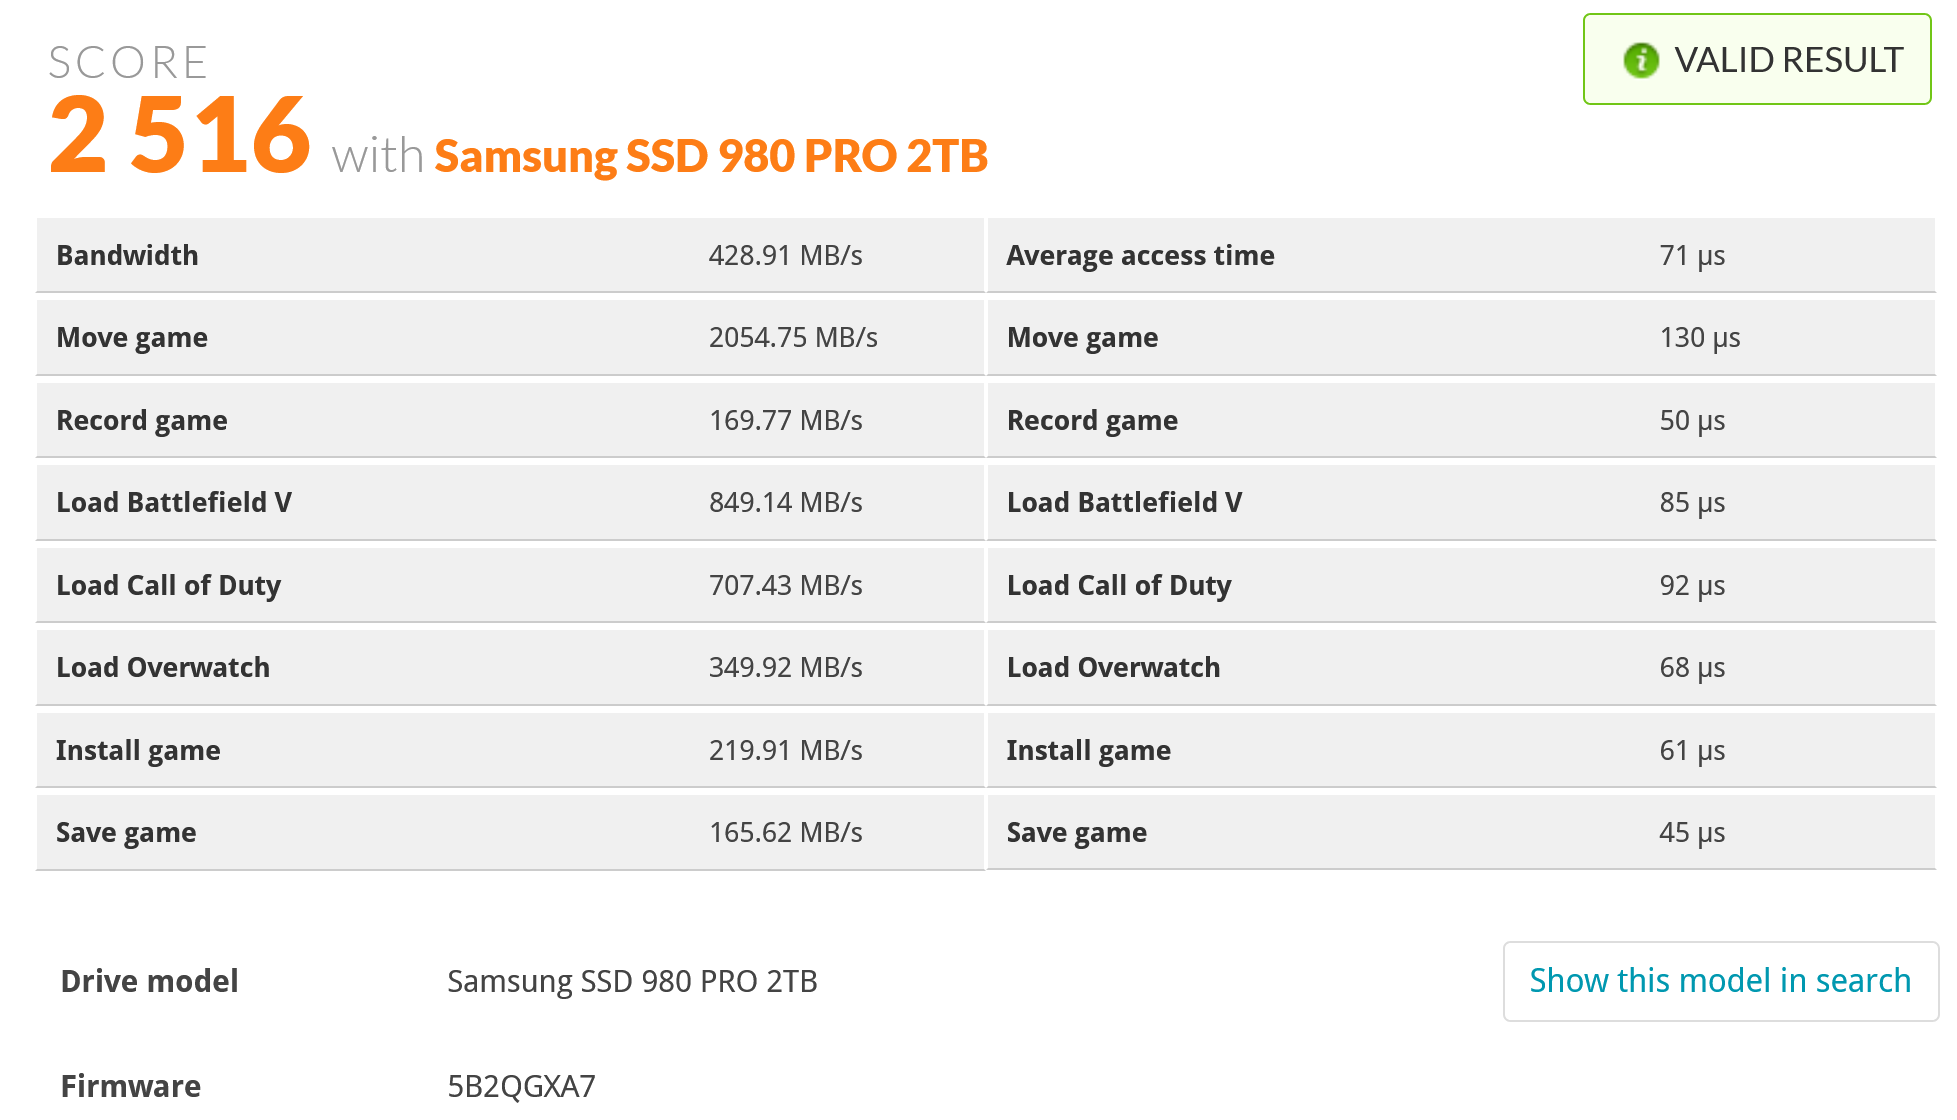Open Show this model in search

(1719, 980)
